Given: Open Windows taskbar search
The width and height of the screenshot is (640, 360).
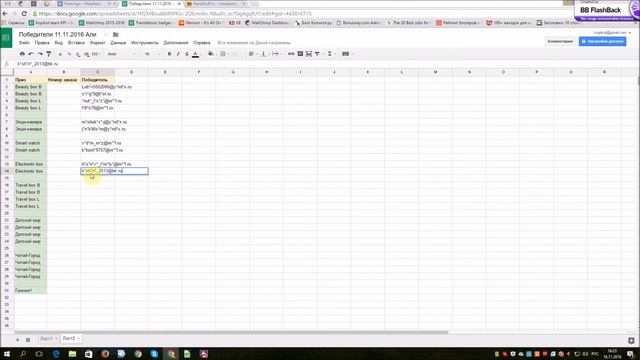Looking at the screenshot, I should pyautogui.click(x=23, y=354).
